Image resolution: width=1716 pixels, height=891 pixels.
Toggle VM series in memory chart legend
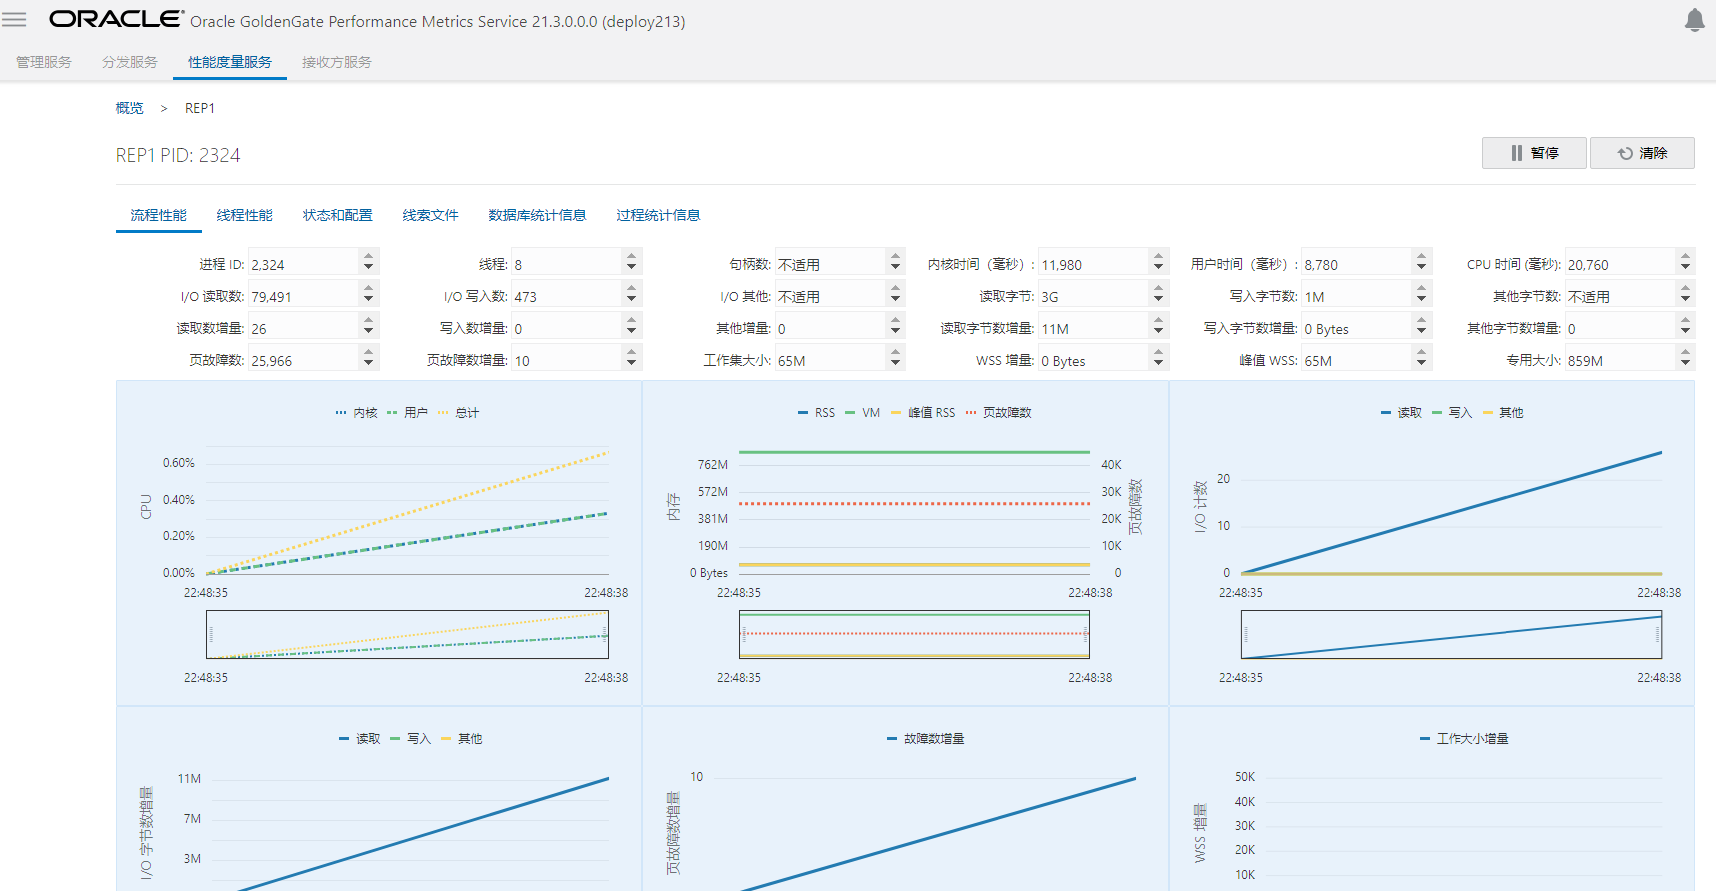coord(862,413)
